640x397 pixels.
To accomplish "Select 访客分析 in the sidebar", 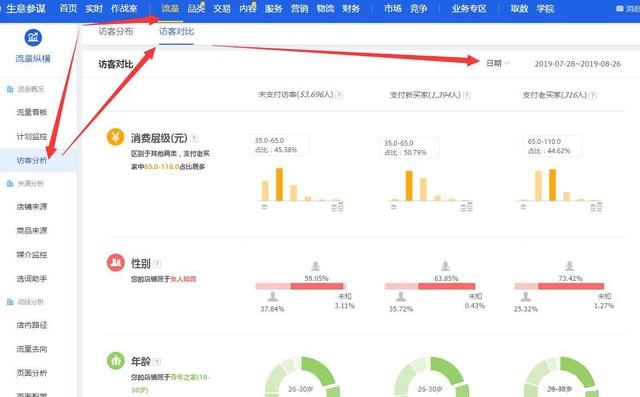I will click(x=32, y=160).
